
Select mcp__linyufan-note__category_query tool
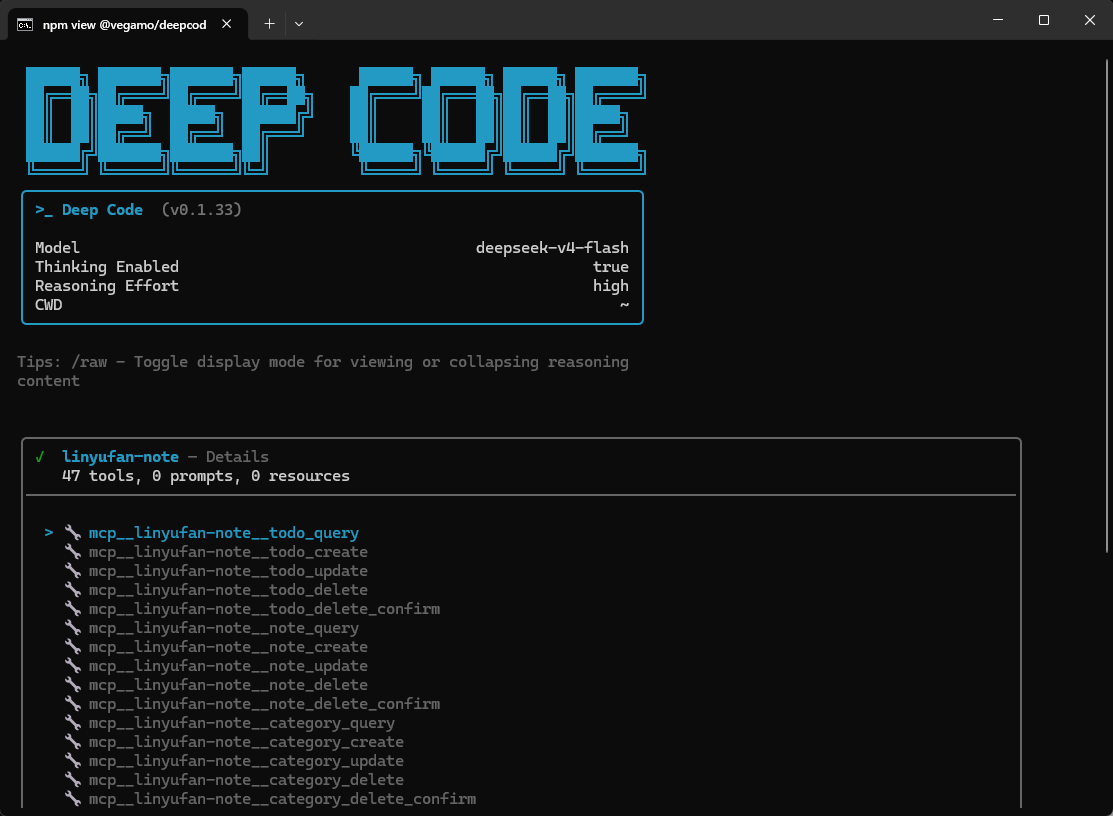[241, 723]
